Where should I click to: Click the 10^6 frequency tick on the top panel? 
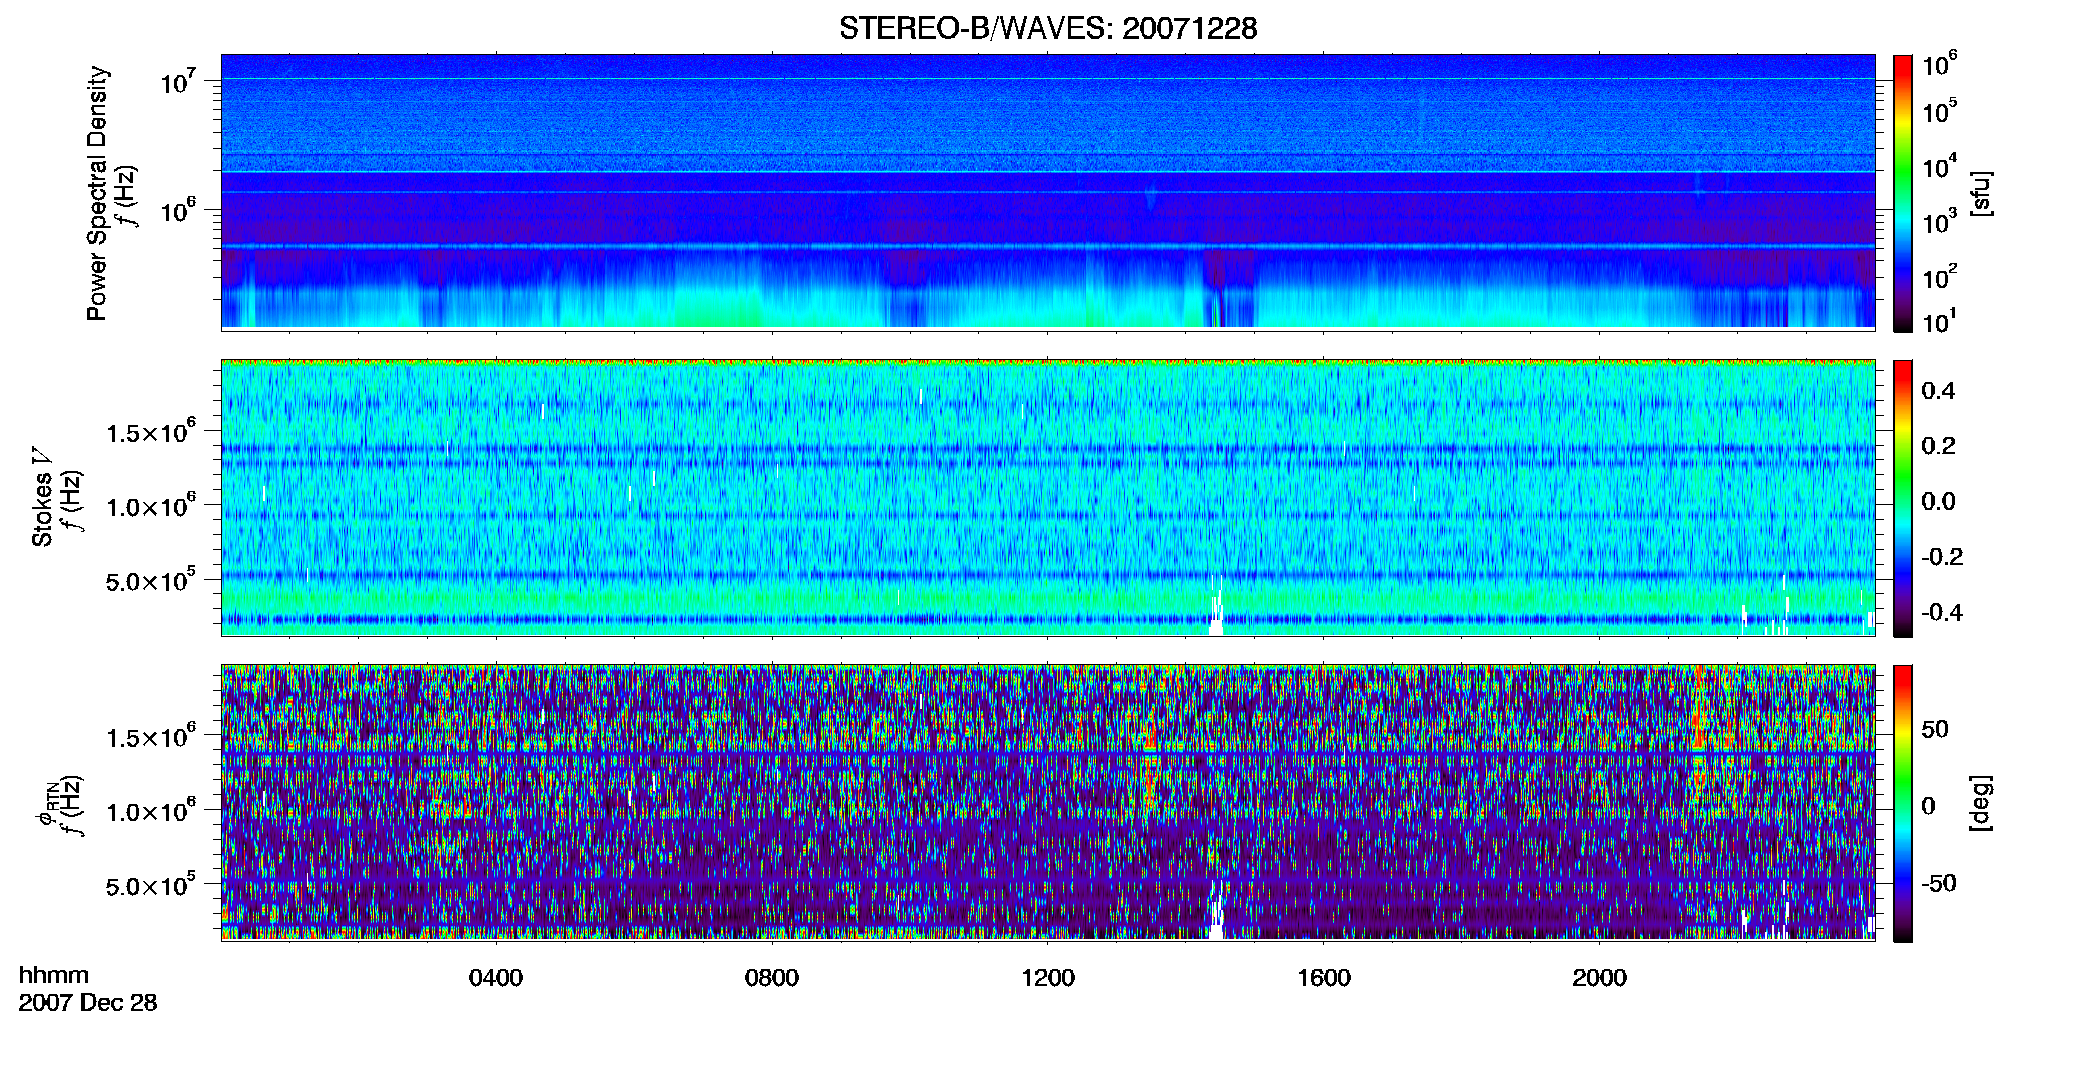(x=180, y=211)
